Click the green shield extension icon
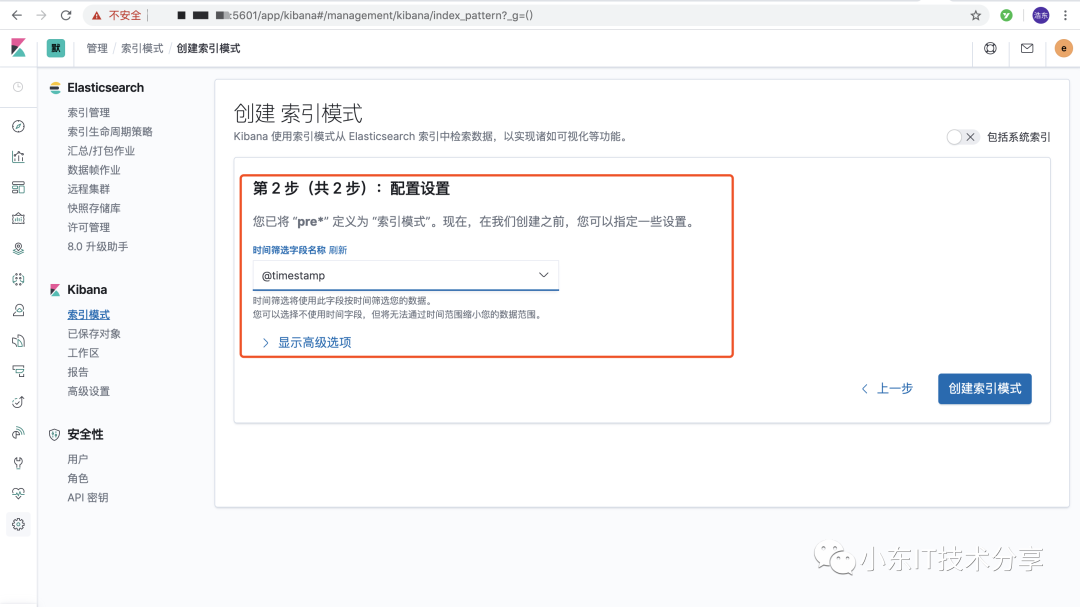Screen dimensions: 1080x607 pos(1006,15)
